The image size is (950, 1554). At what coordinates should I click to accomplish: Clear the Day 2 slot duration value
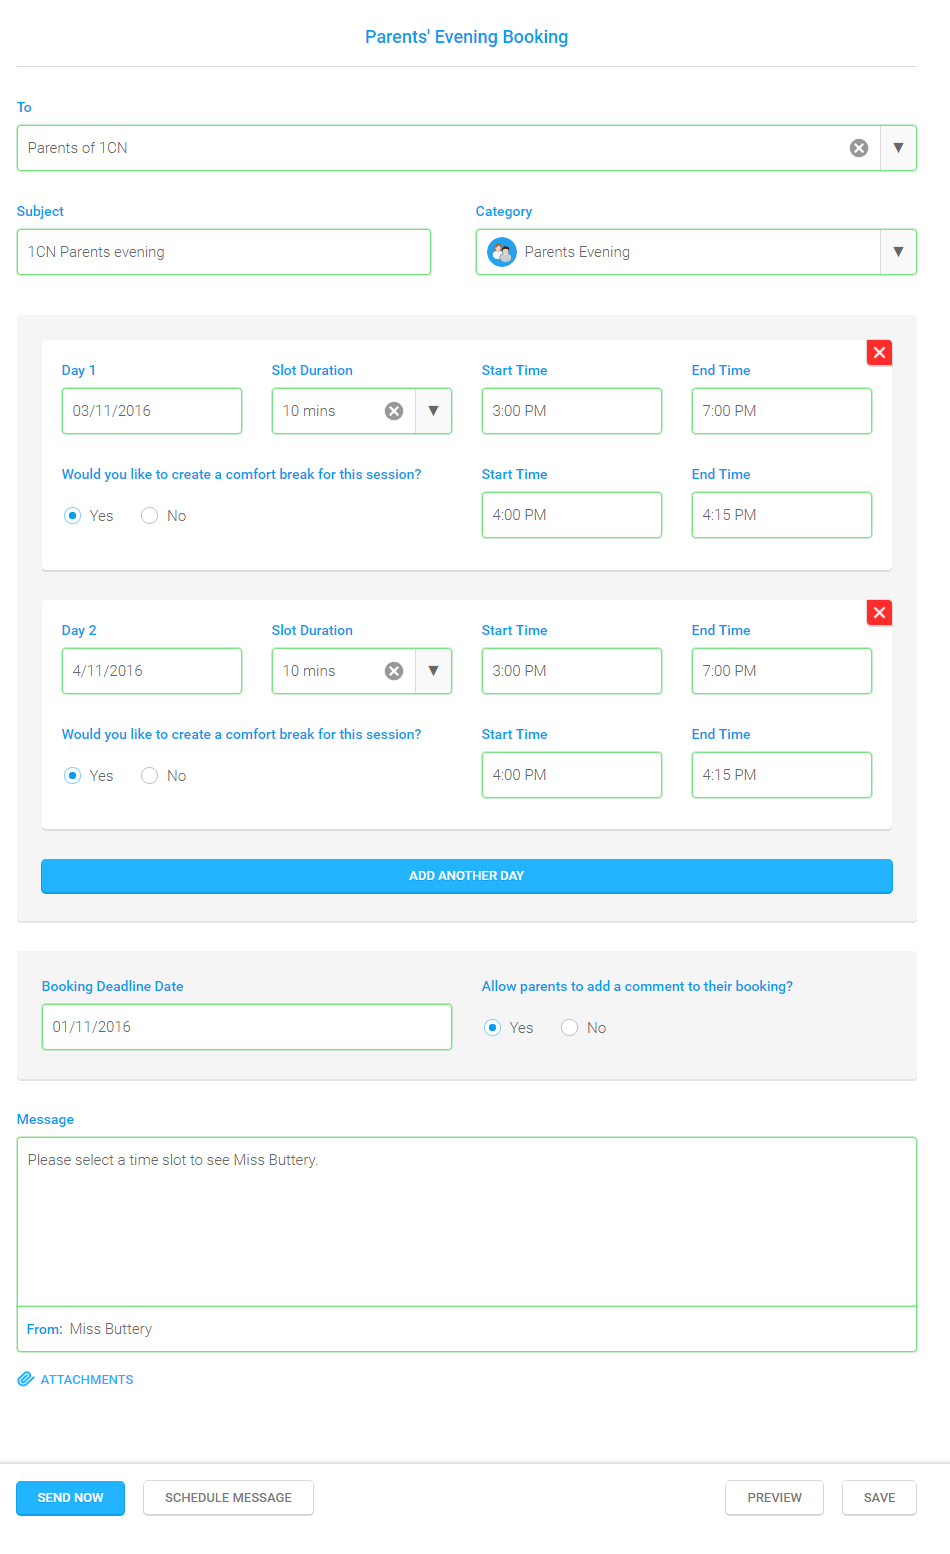tap(393, 670)
